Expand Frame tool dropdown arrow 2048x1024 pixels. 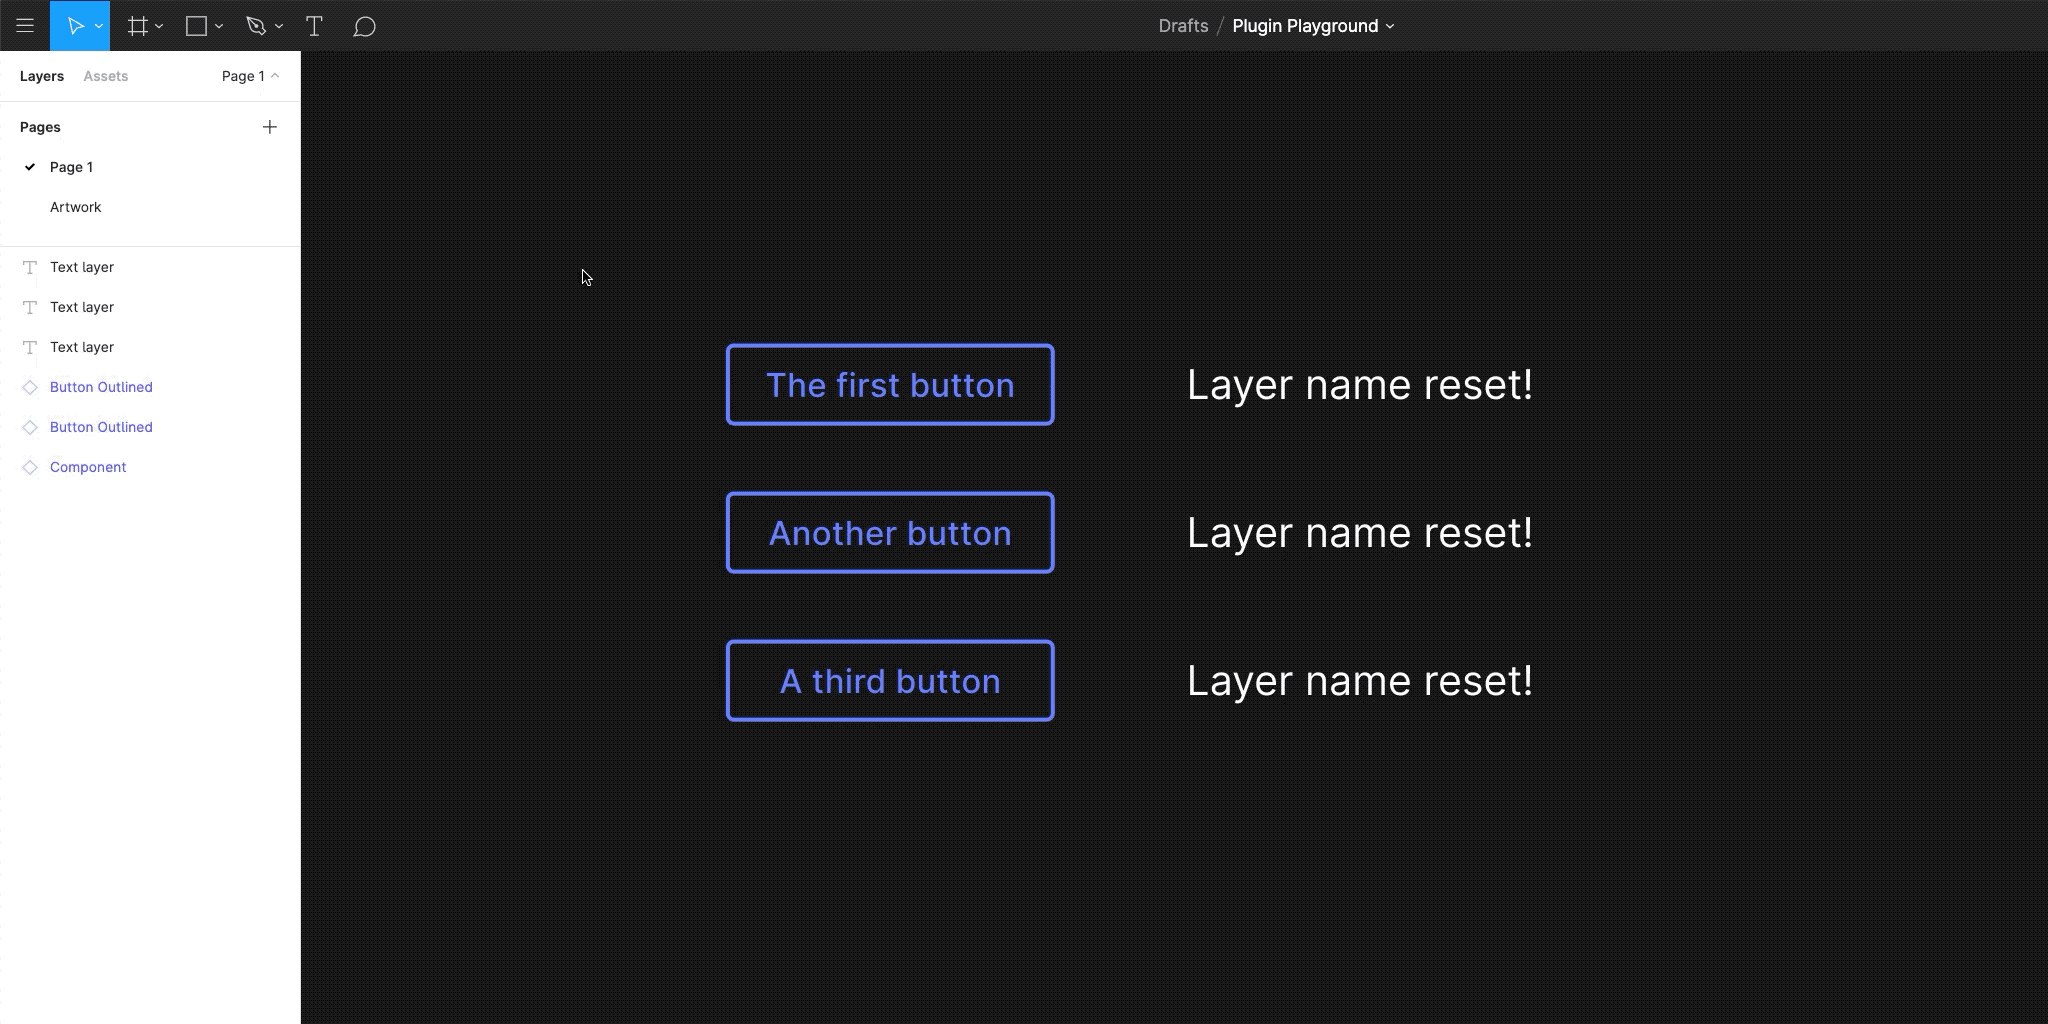[159, 27]
